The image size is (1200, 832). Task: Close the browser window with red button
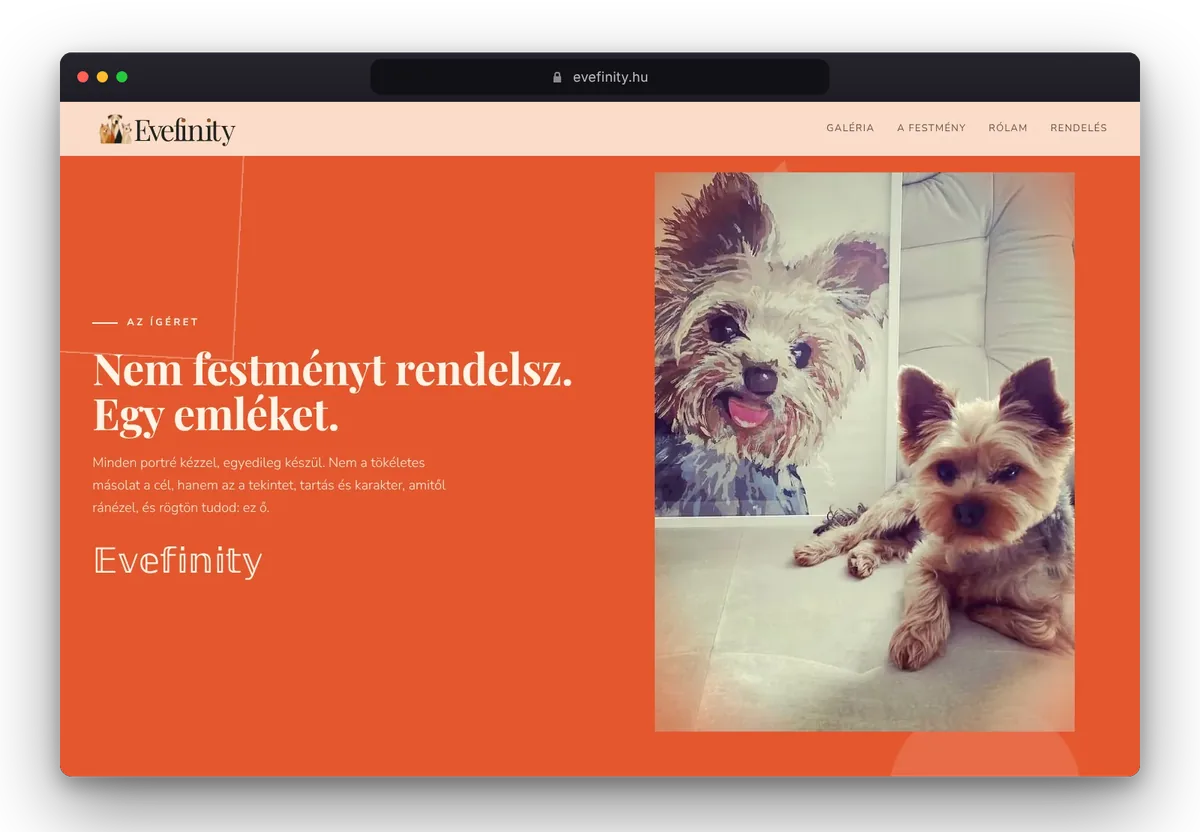click(83, 77)
